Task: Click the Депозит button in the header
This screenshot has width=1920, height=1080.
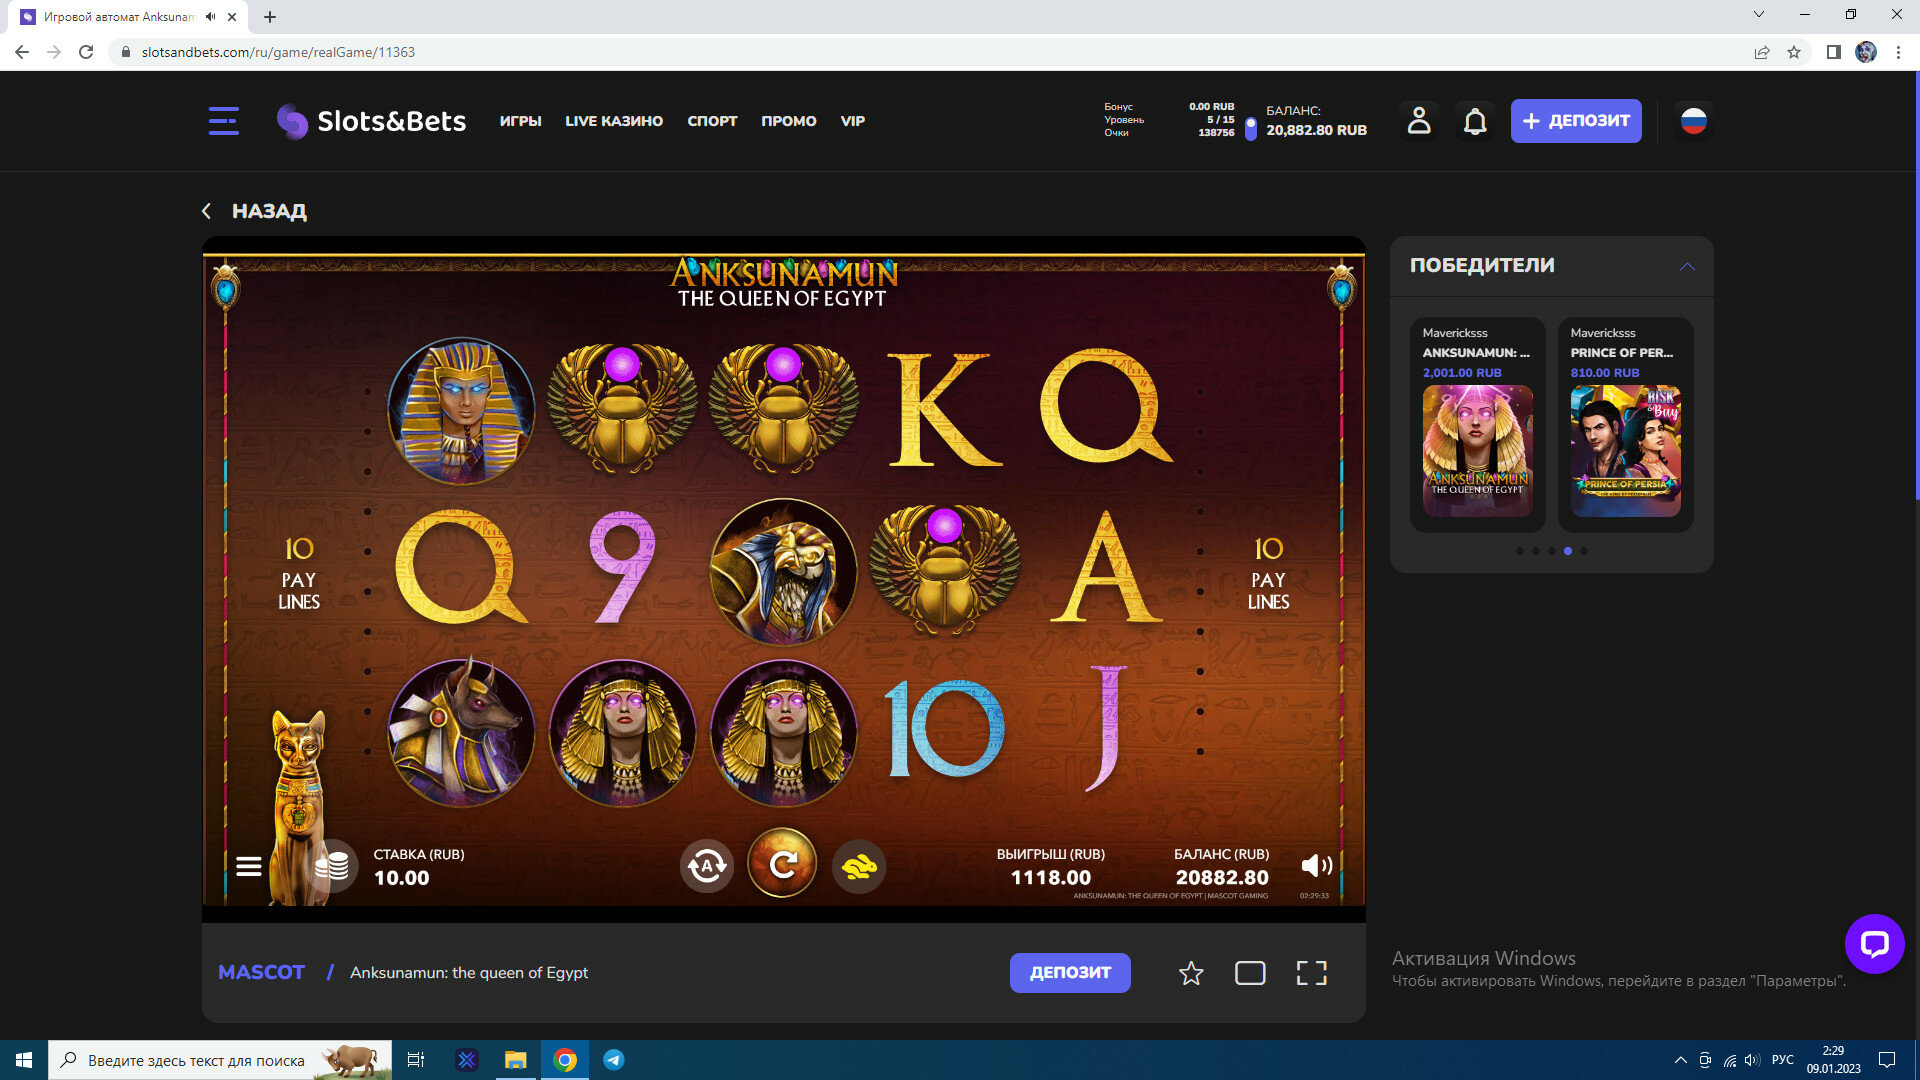Action: pyautogui.click(x=1576, y=121)
